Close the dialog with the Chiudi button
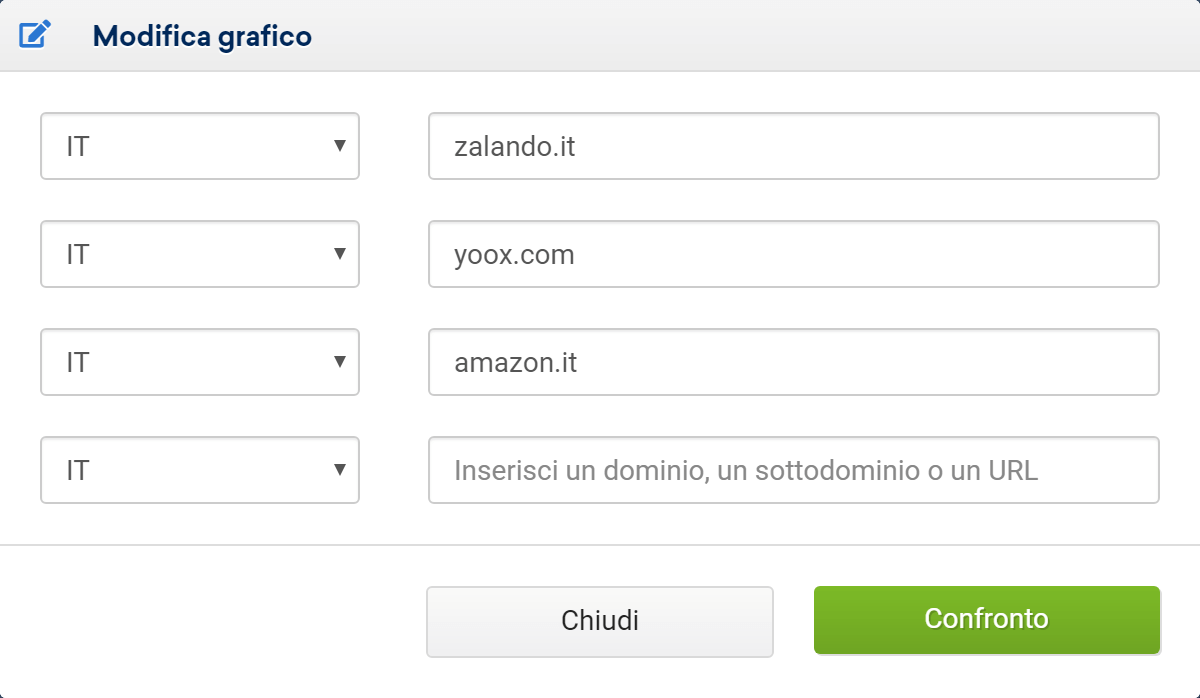Image resolution: width=1200 pixels, height=698 pixels. pos(600,621)
